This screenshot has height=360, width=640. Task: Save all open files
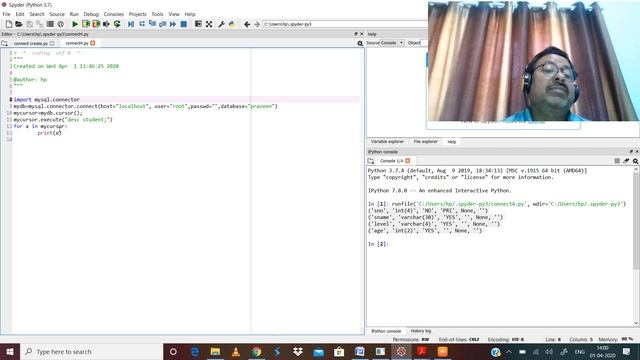coord(40,24)
